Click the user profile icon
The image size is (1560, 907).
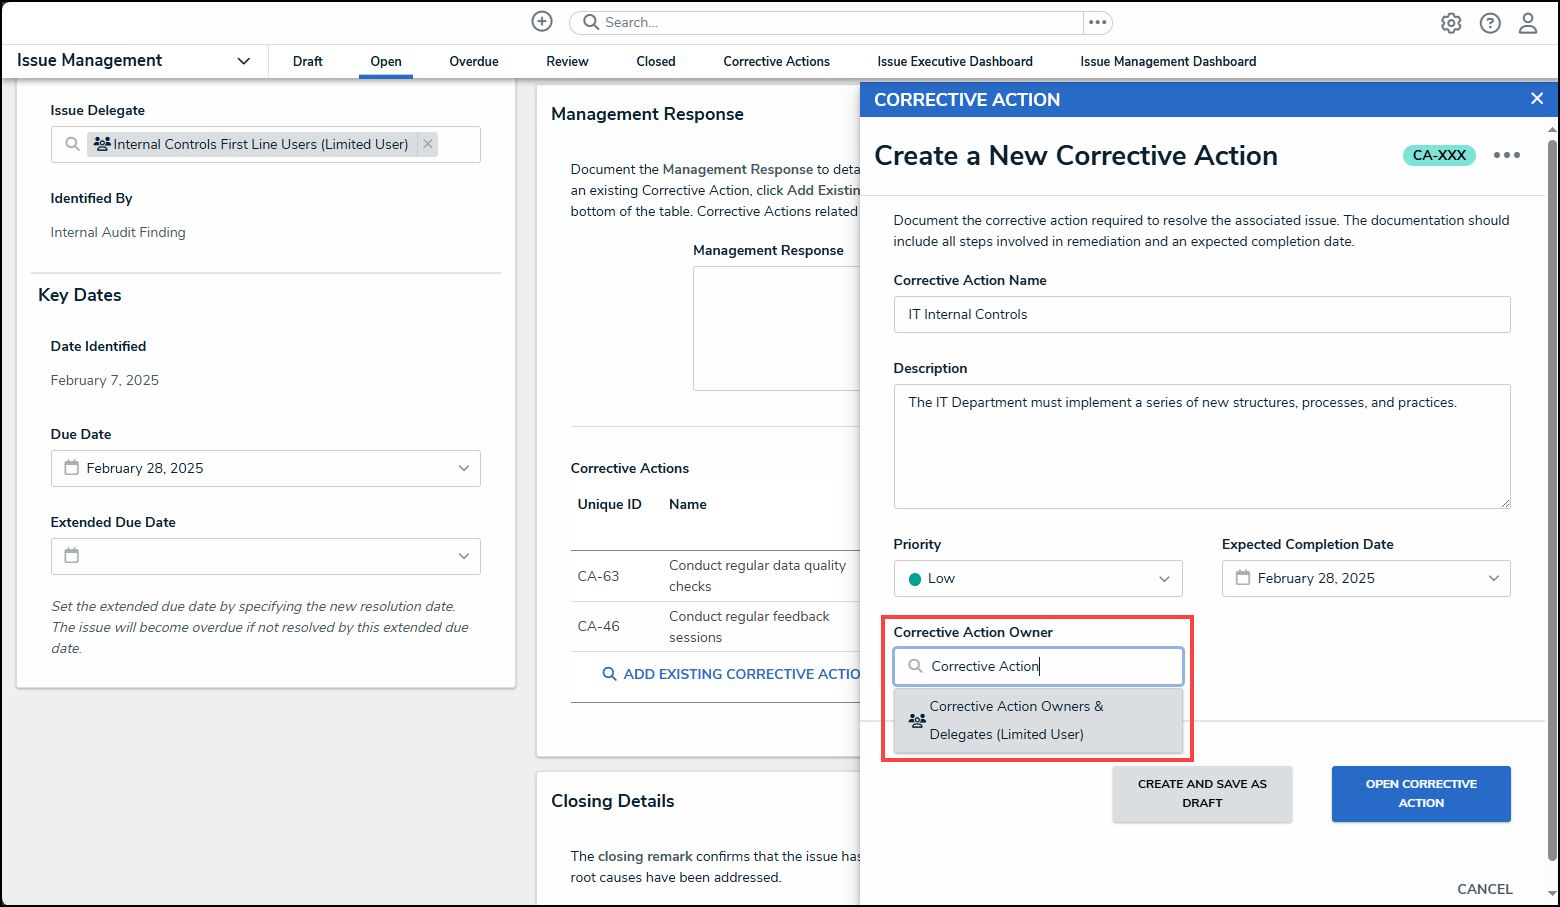click(x=1527, y=22)
